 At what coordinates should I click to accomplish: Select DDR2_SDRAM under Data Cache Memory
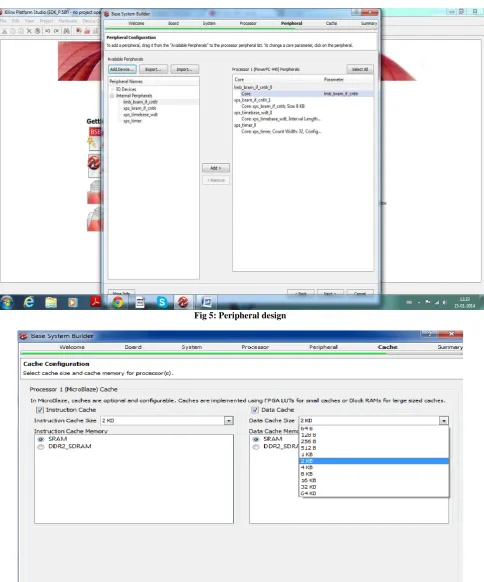coord(256,447)
